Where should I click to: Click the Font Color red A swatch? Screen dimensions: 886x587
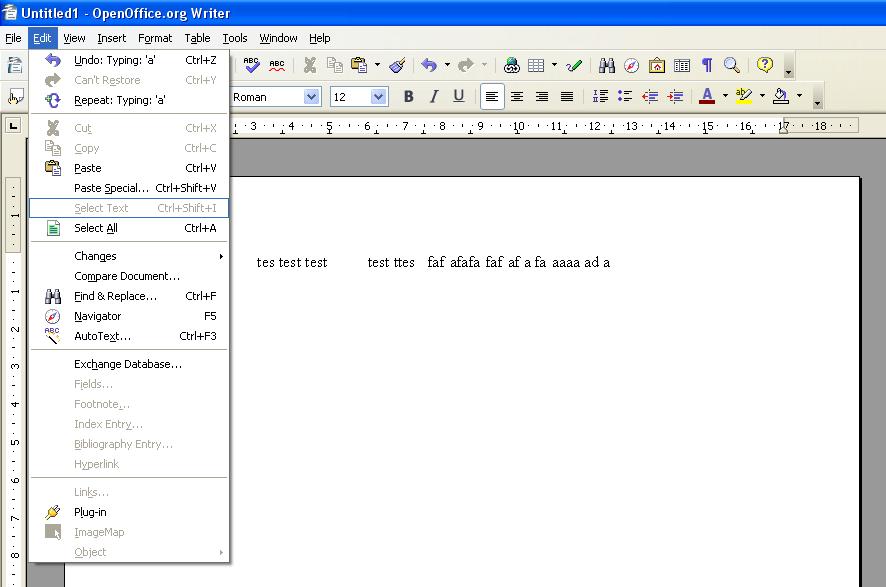point(707,97)
